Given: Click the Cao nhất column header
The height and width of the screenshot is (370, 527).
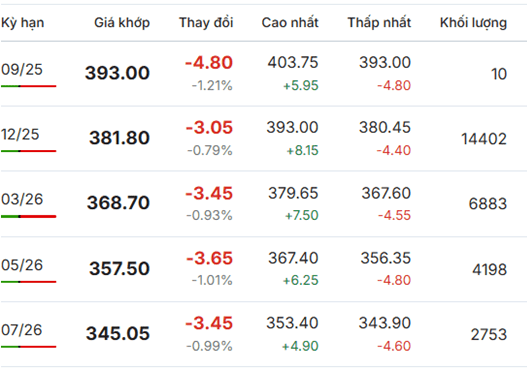Looking at the screenshot, I should (x=290, y=23).
